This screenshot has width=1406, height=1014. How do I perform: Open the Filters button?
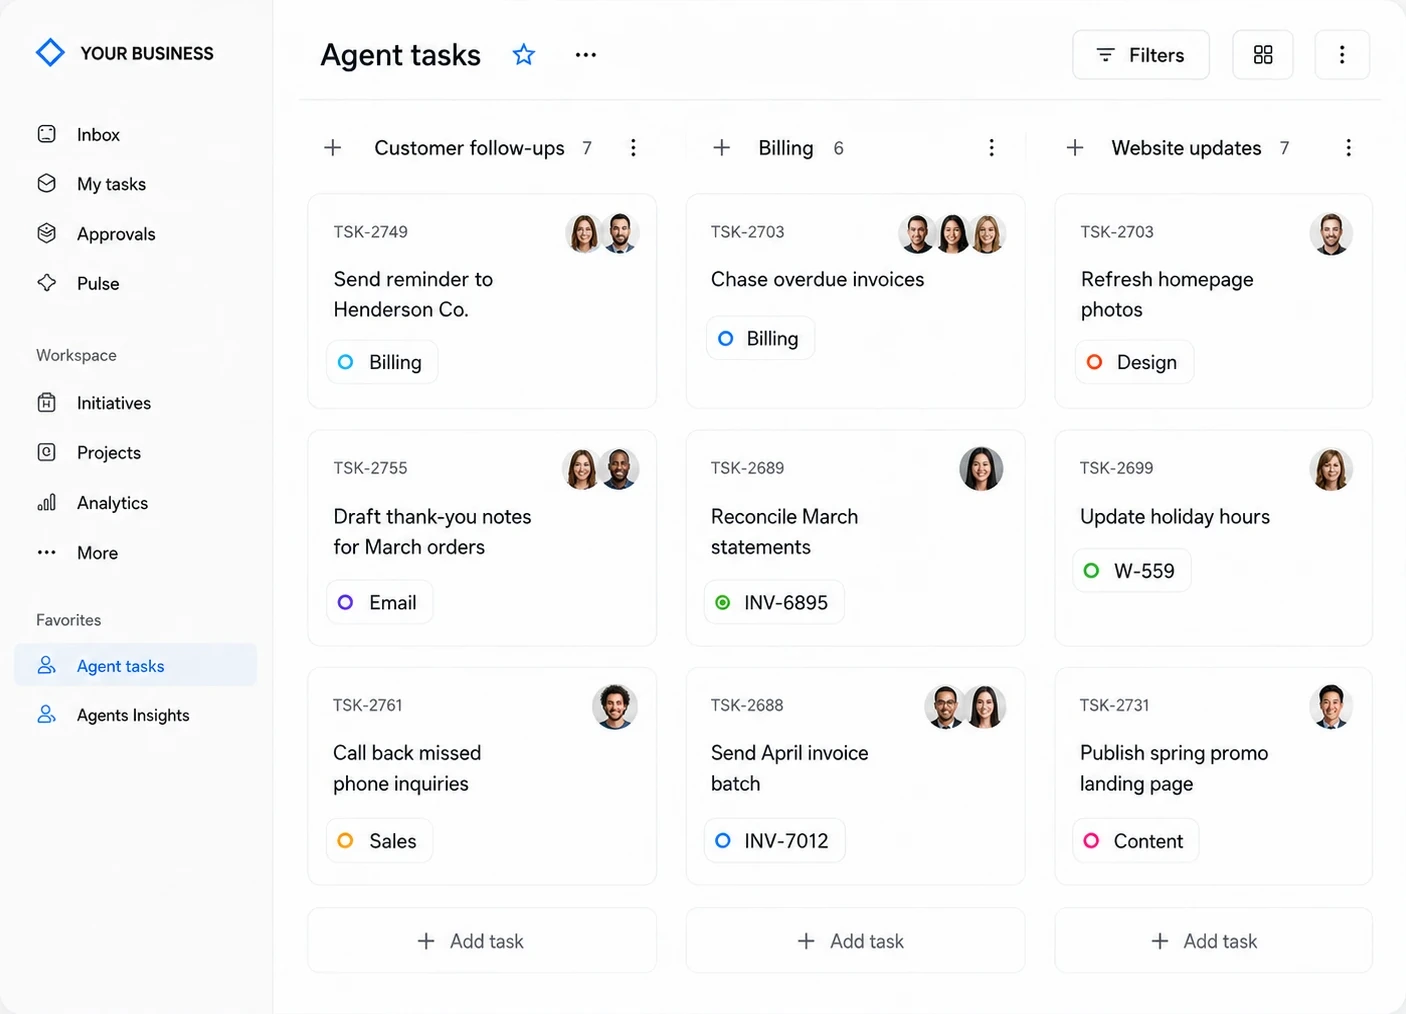pyautogui.click(x=1141, y=55)
